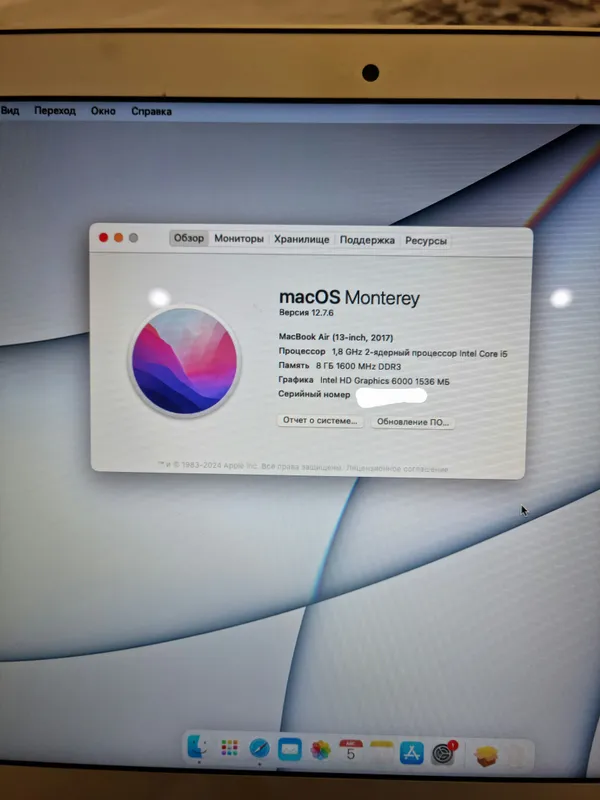Screen dimensions: 600x800
Task: Open the Photos app in Dock
Action: pos(320,751)
